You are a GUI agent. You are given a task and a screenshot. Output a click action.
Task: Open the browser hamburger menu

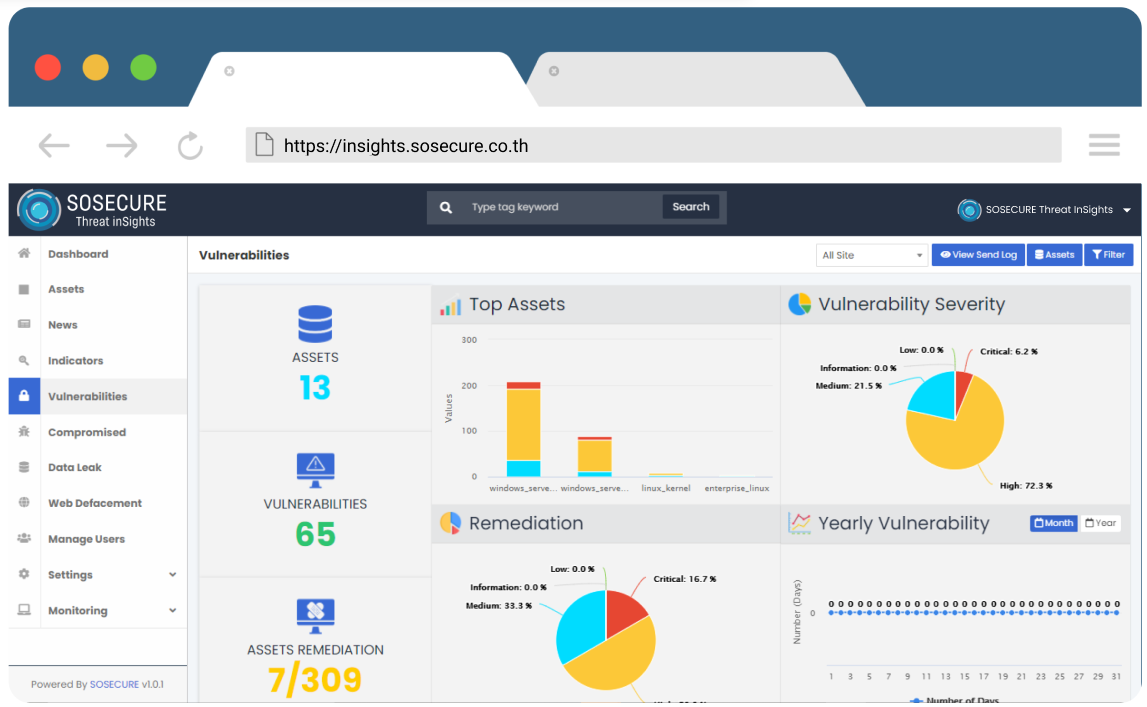point(1104,146)
